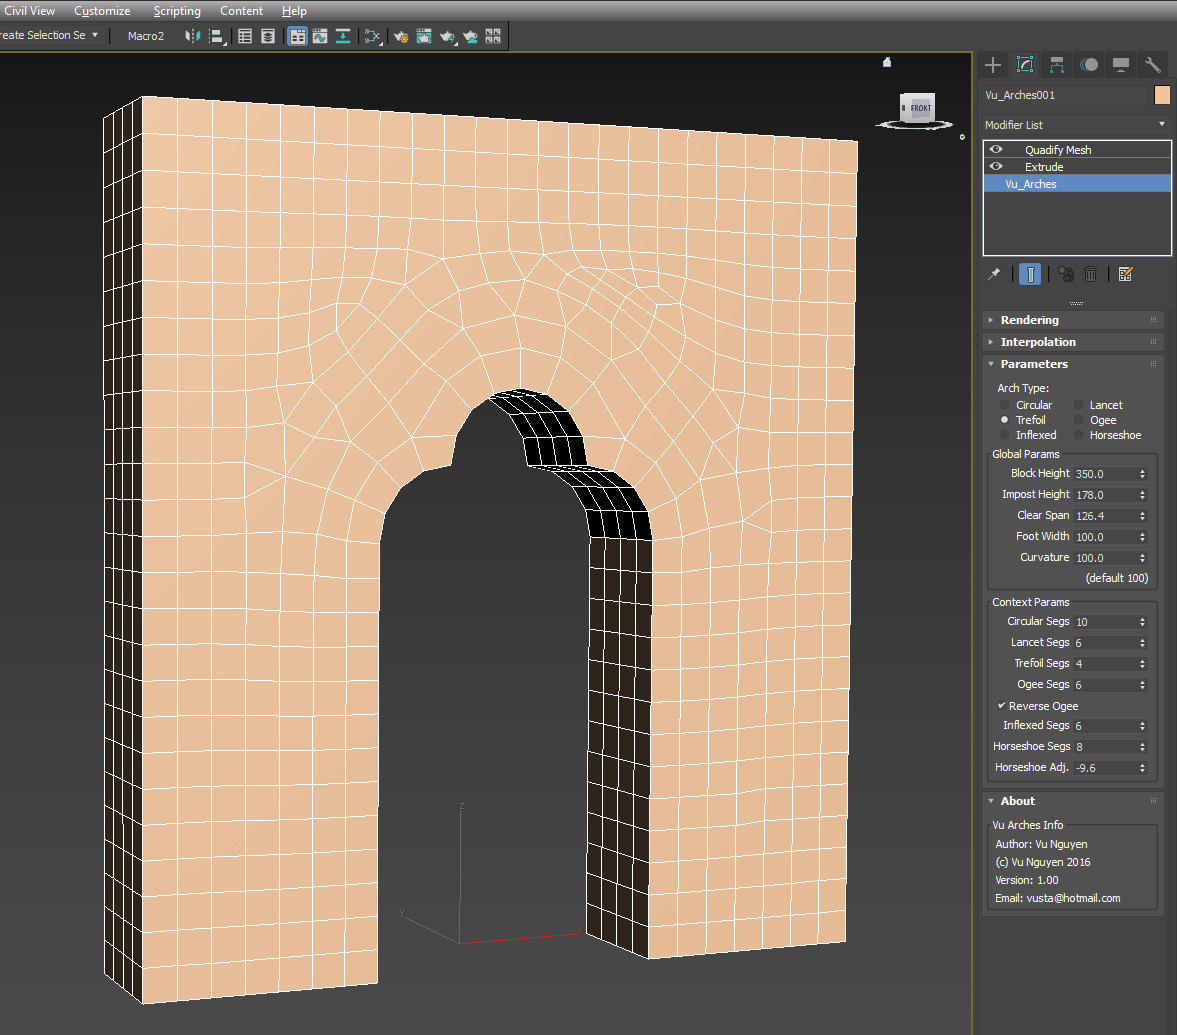Image resolution: width=1177 pixels, height=1035 pixels.
Task: Switch to the Hierarchy panel tab
Action: (x=1056, y=65)
